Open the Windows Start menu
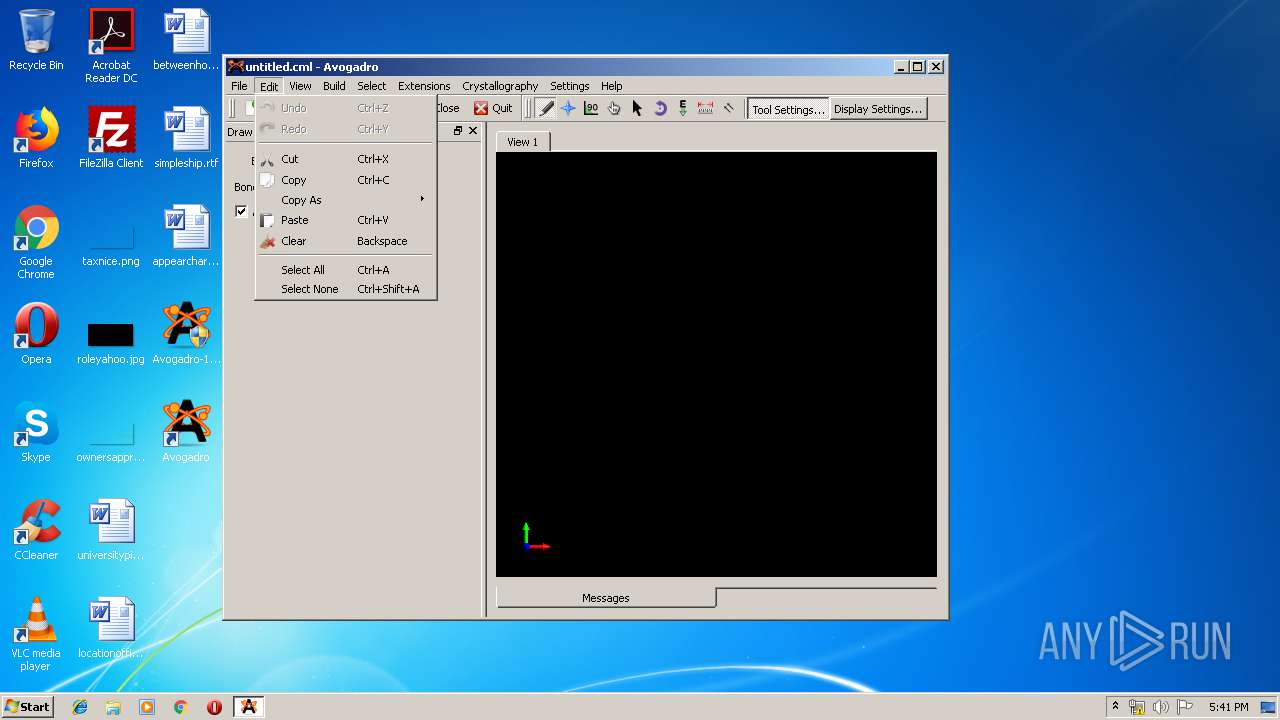This screenshot has width=1280, height=720. (x=28, y=706)
